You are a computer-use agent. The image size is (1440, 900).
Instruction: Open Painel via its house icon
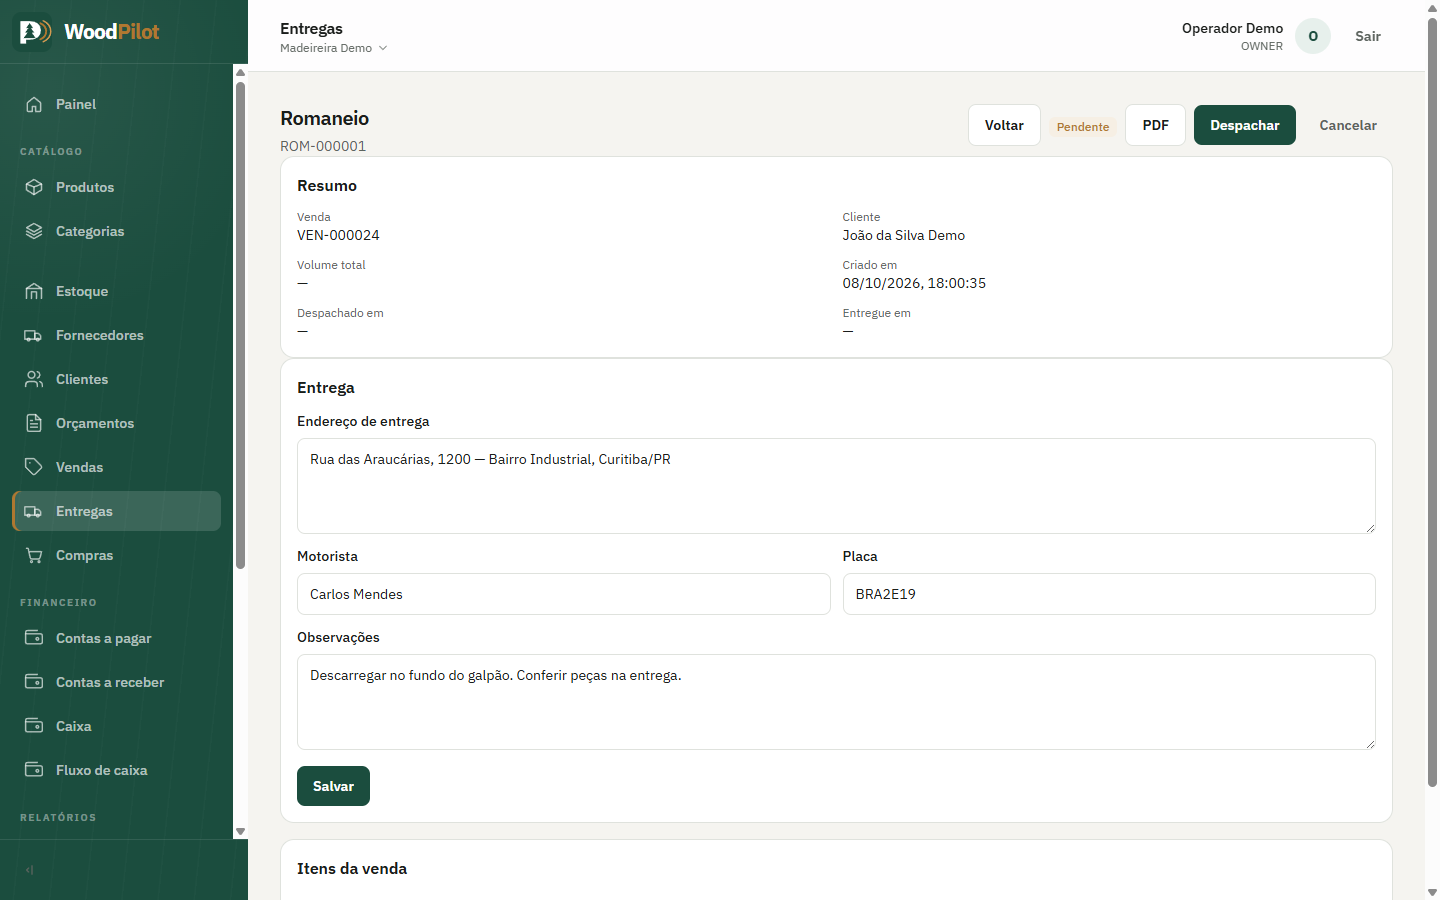[x=34, y=104]
